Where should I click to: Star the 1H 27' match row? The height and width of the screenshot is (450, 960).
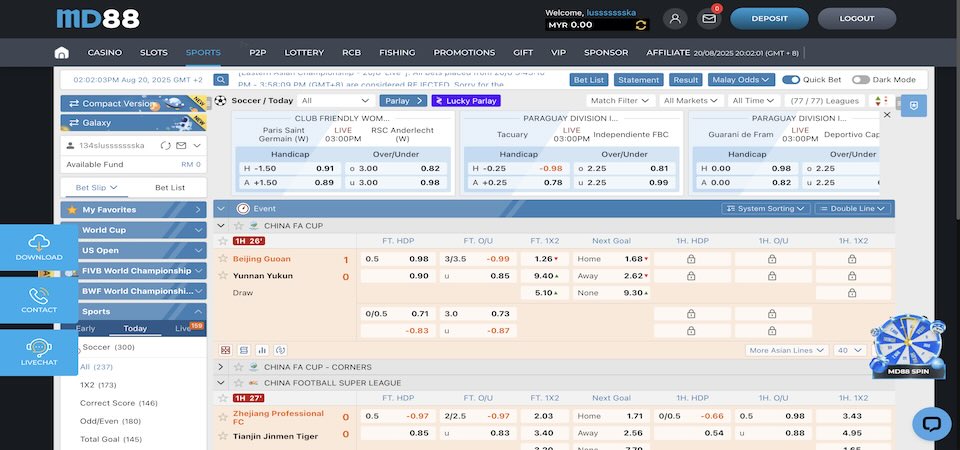click(223, 398)
